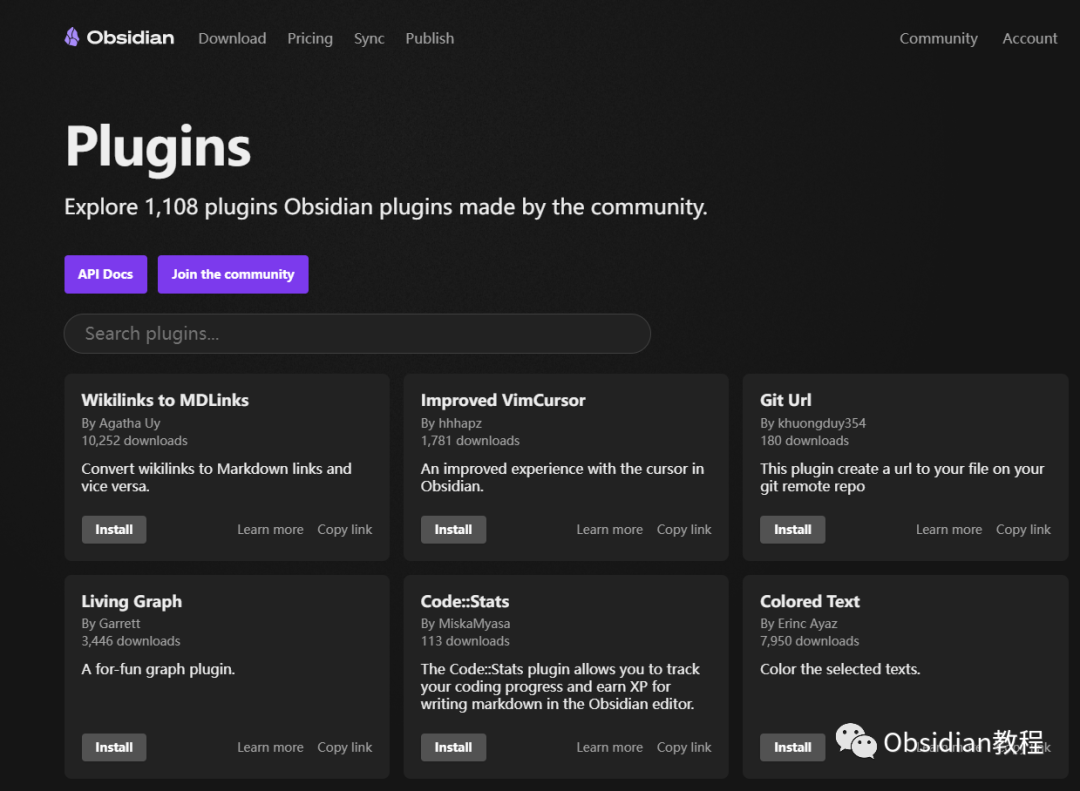
Task: Click the 113 downloads count
Action: pyautogui.click(x=466, y=641)
